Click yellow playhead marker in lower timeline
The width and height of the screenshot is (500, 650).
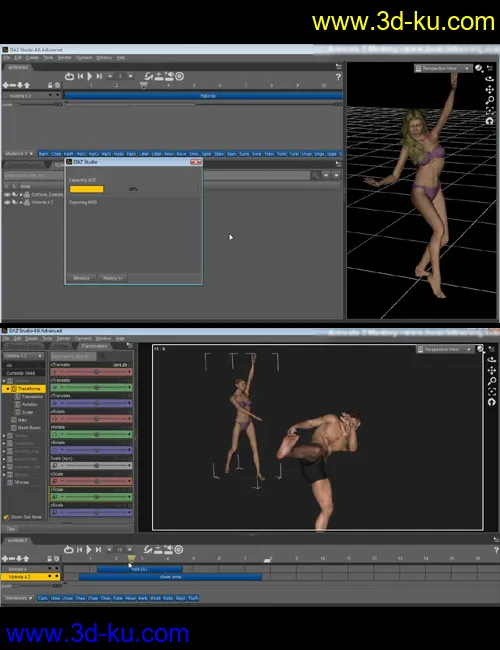click(131, 559)
